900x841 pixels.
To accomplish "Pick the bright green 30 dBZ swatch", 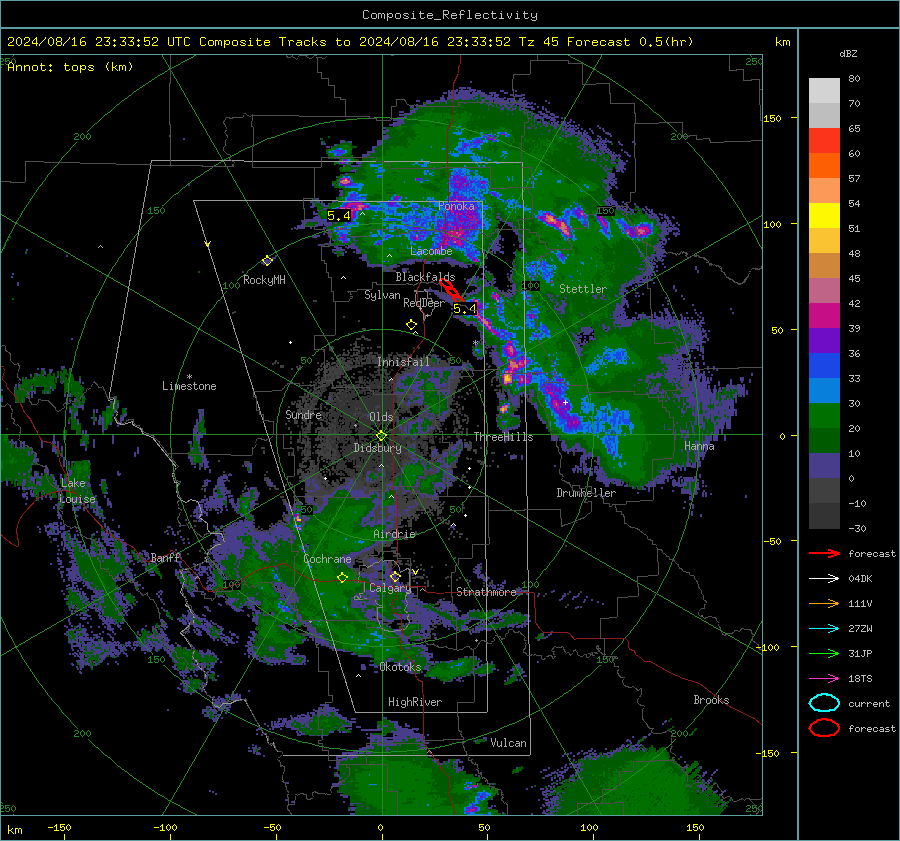I will point(824,416).
